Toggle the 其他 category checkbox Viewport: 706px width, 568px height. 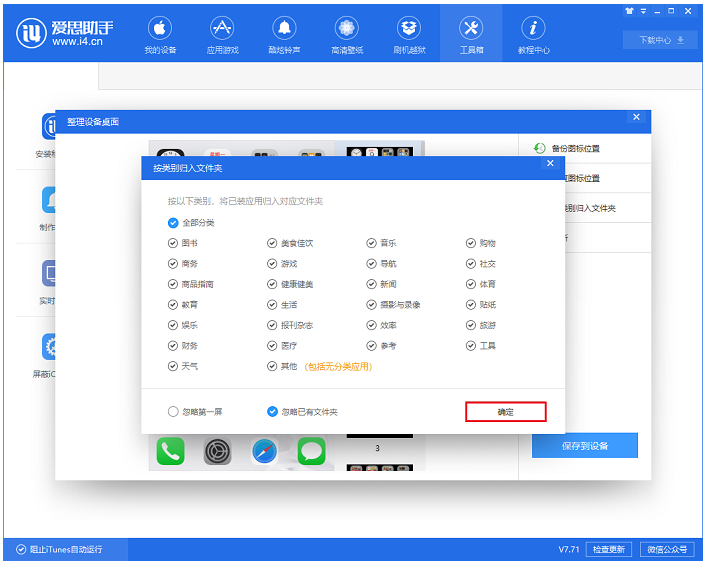(272, 366)
